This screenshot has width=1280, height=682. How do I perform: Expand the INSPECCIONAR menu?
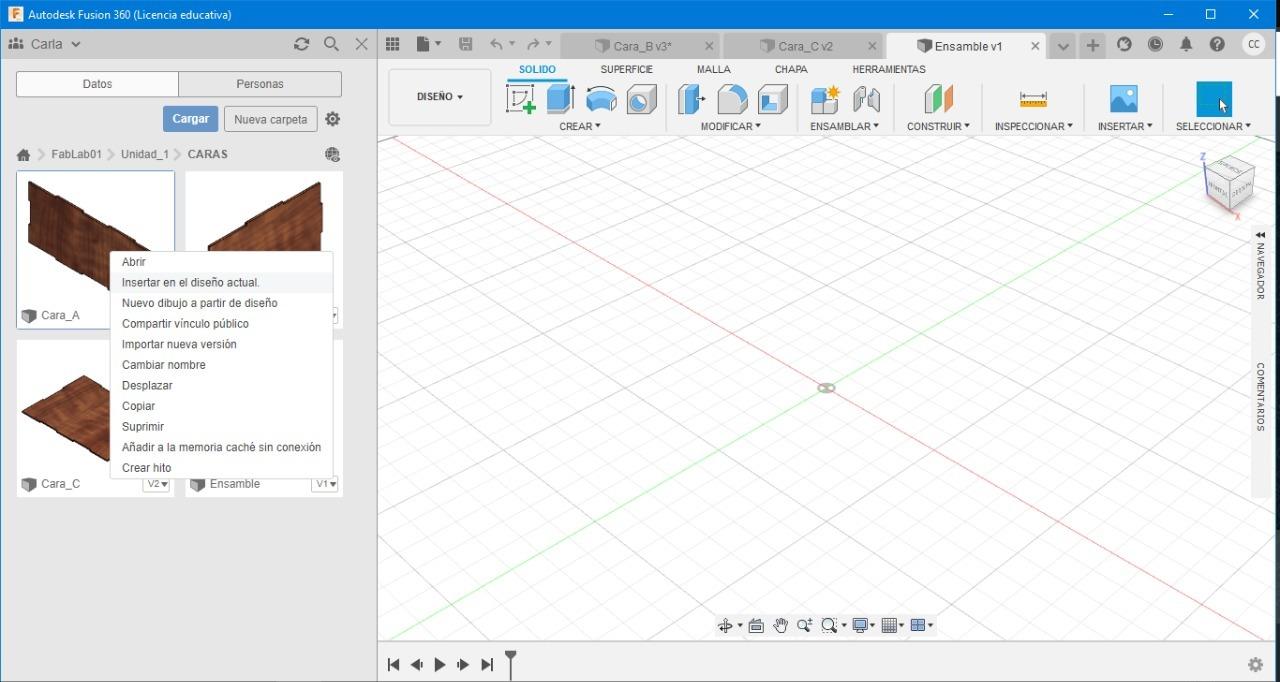[x=1034, y=126]
